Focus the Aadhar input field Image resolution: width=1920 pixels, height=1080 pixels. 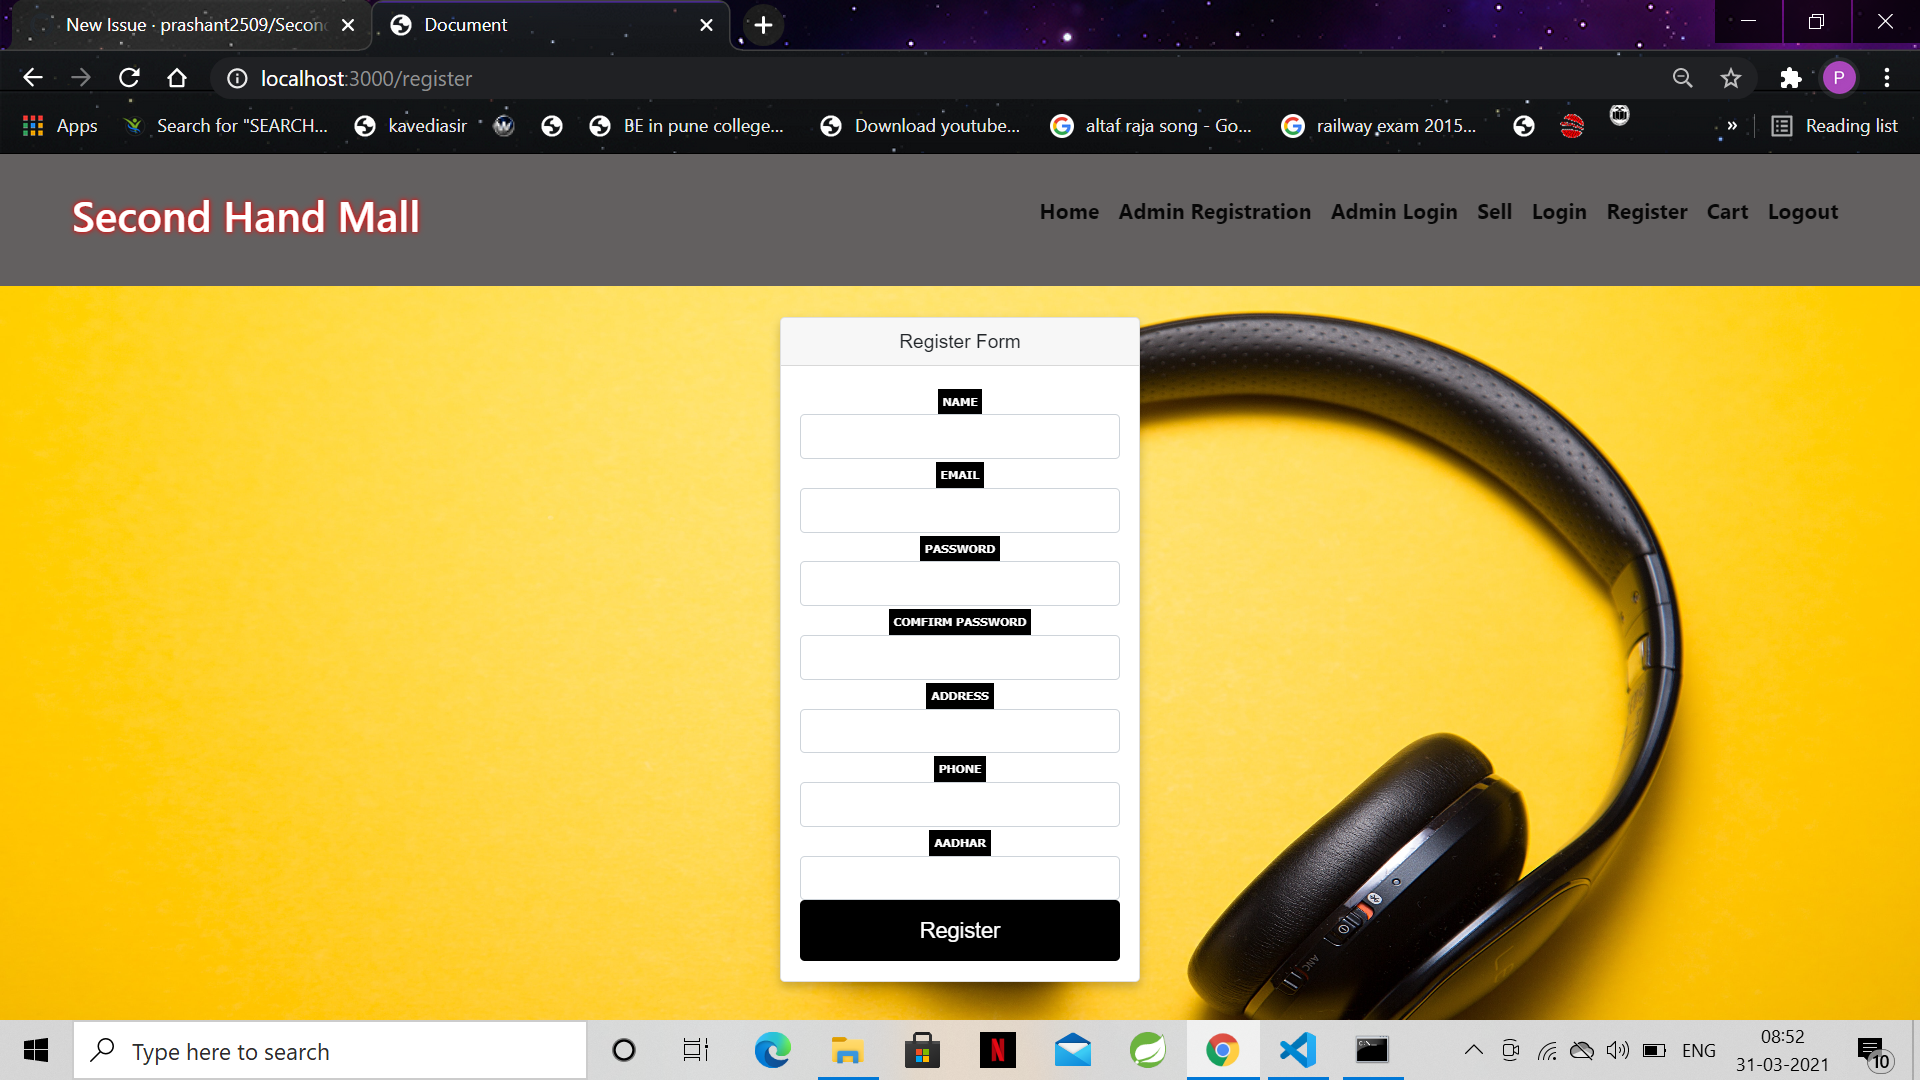pyautogui.click(x=960, y=877)
